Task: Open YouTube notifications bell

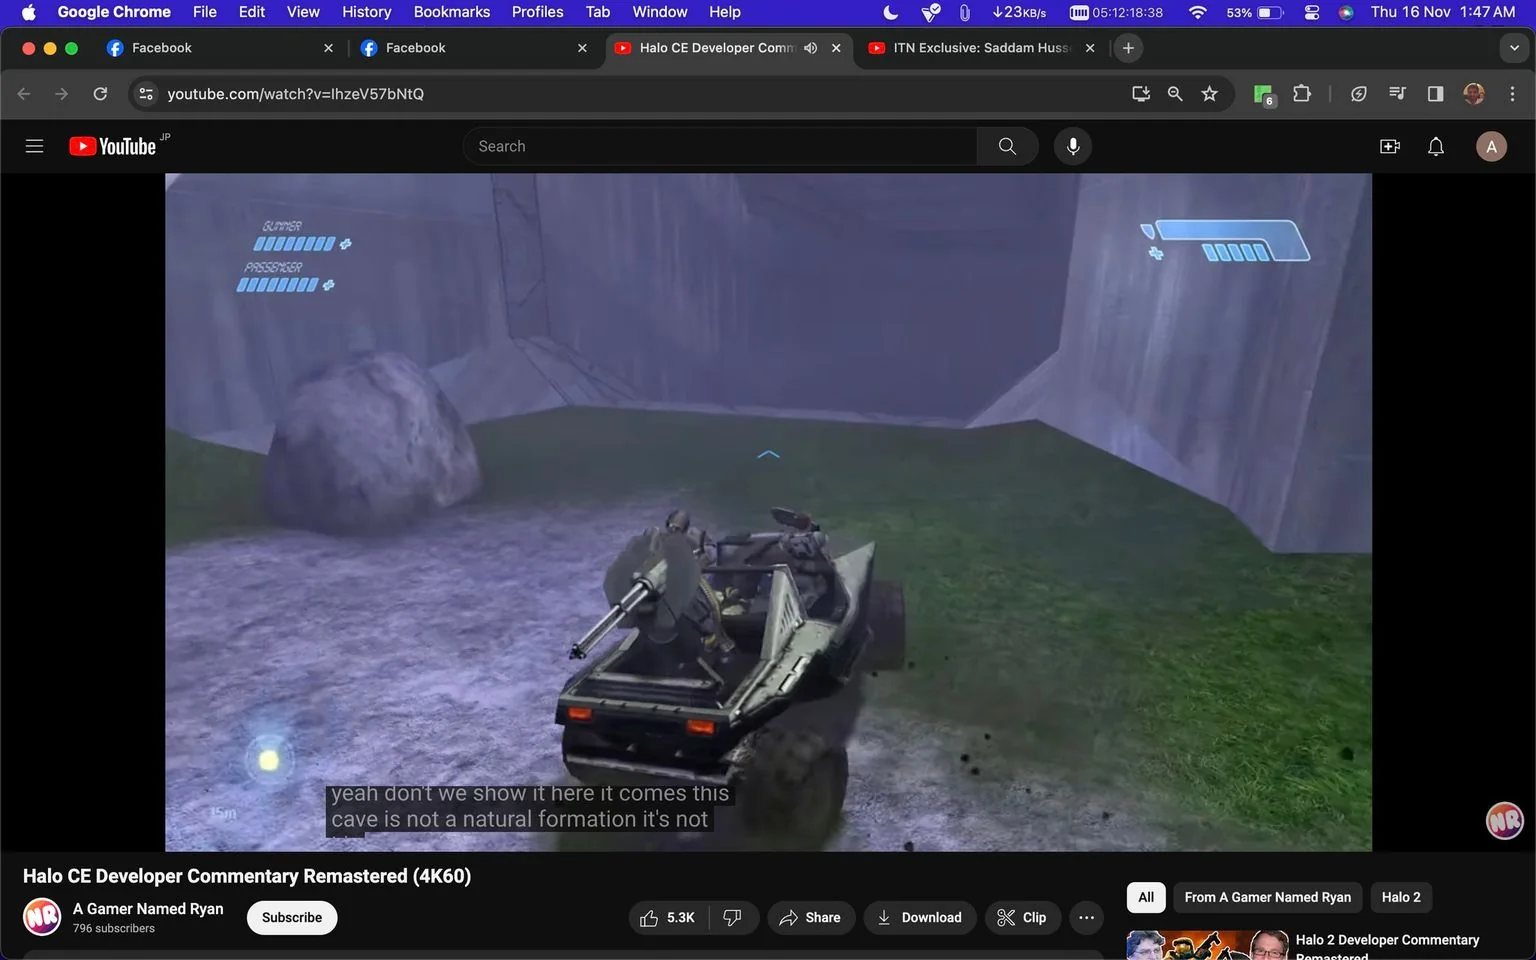Action: click(x=1435, y=146)
